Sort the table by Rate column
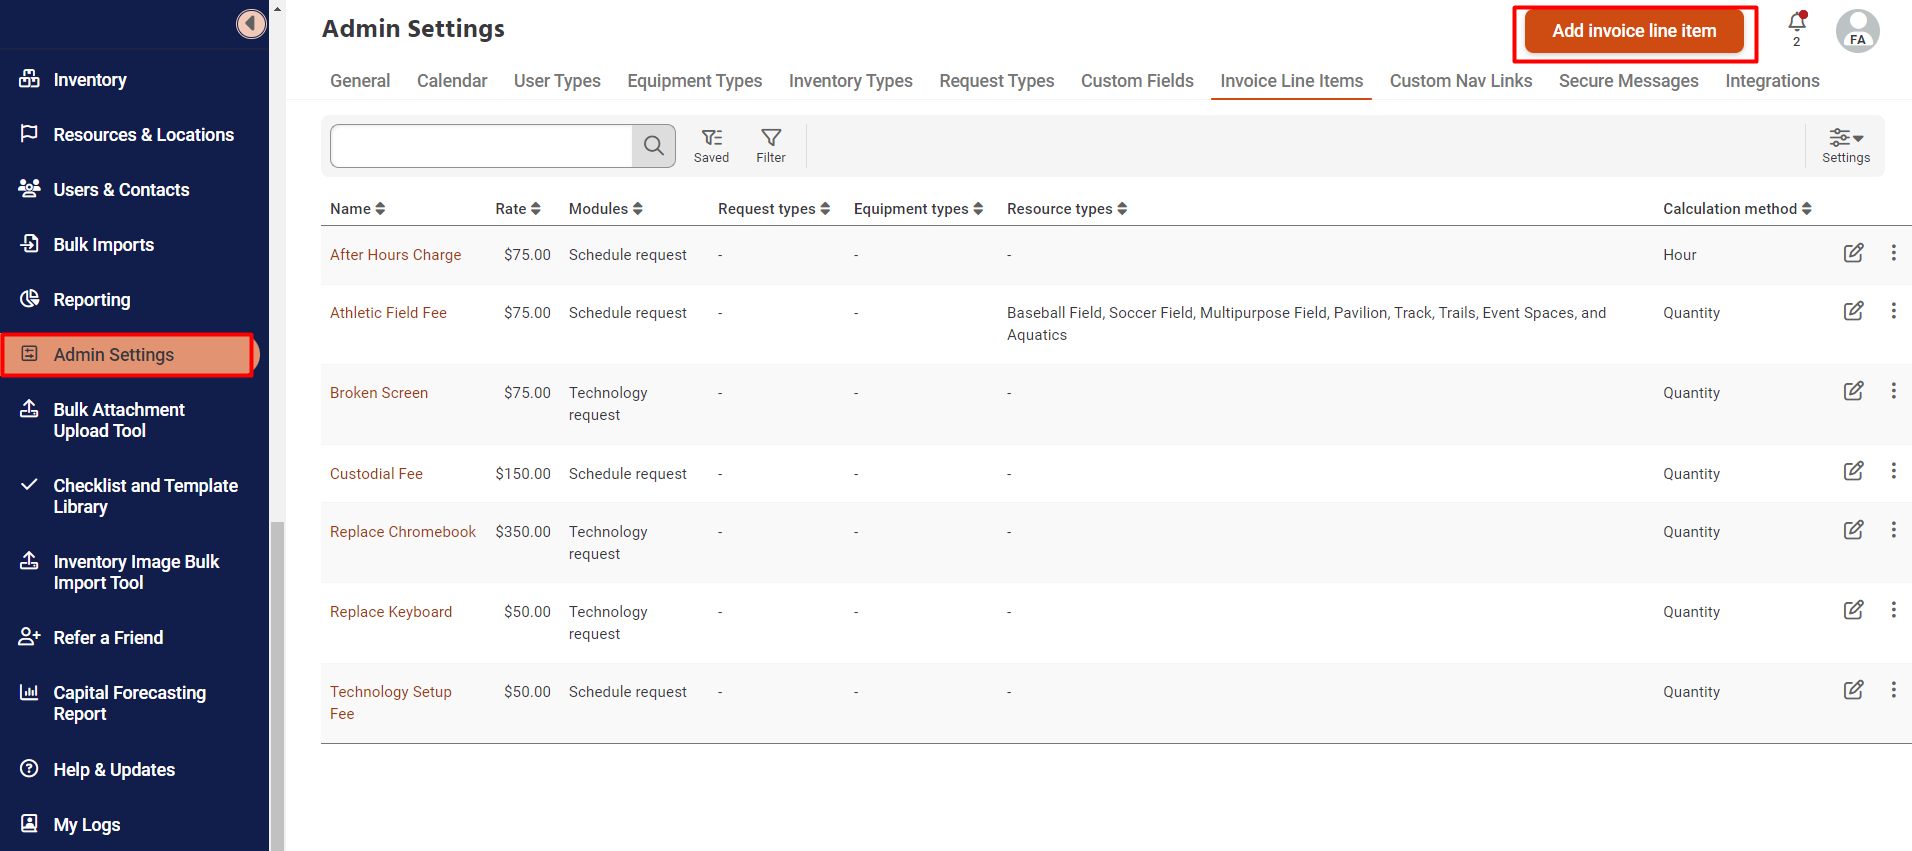The image size is (1912, 851). (517, 209)
